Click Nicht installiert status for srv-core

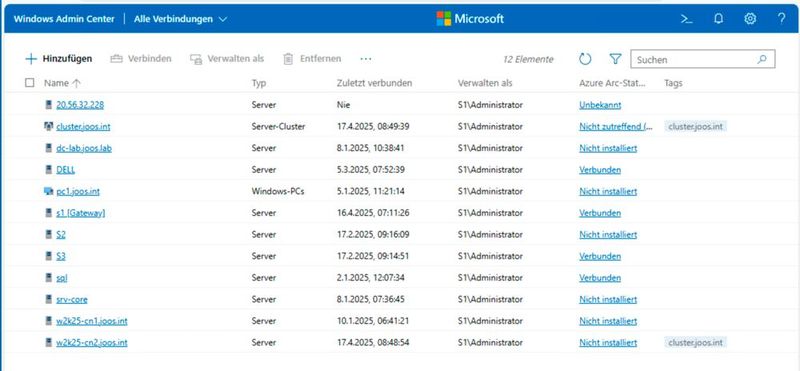(x=608, y=300)
